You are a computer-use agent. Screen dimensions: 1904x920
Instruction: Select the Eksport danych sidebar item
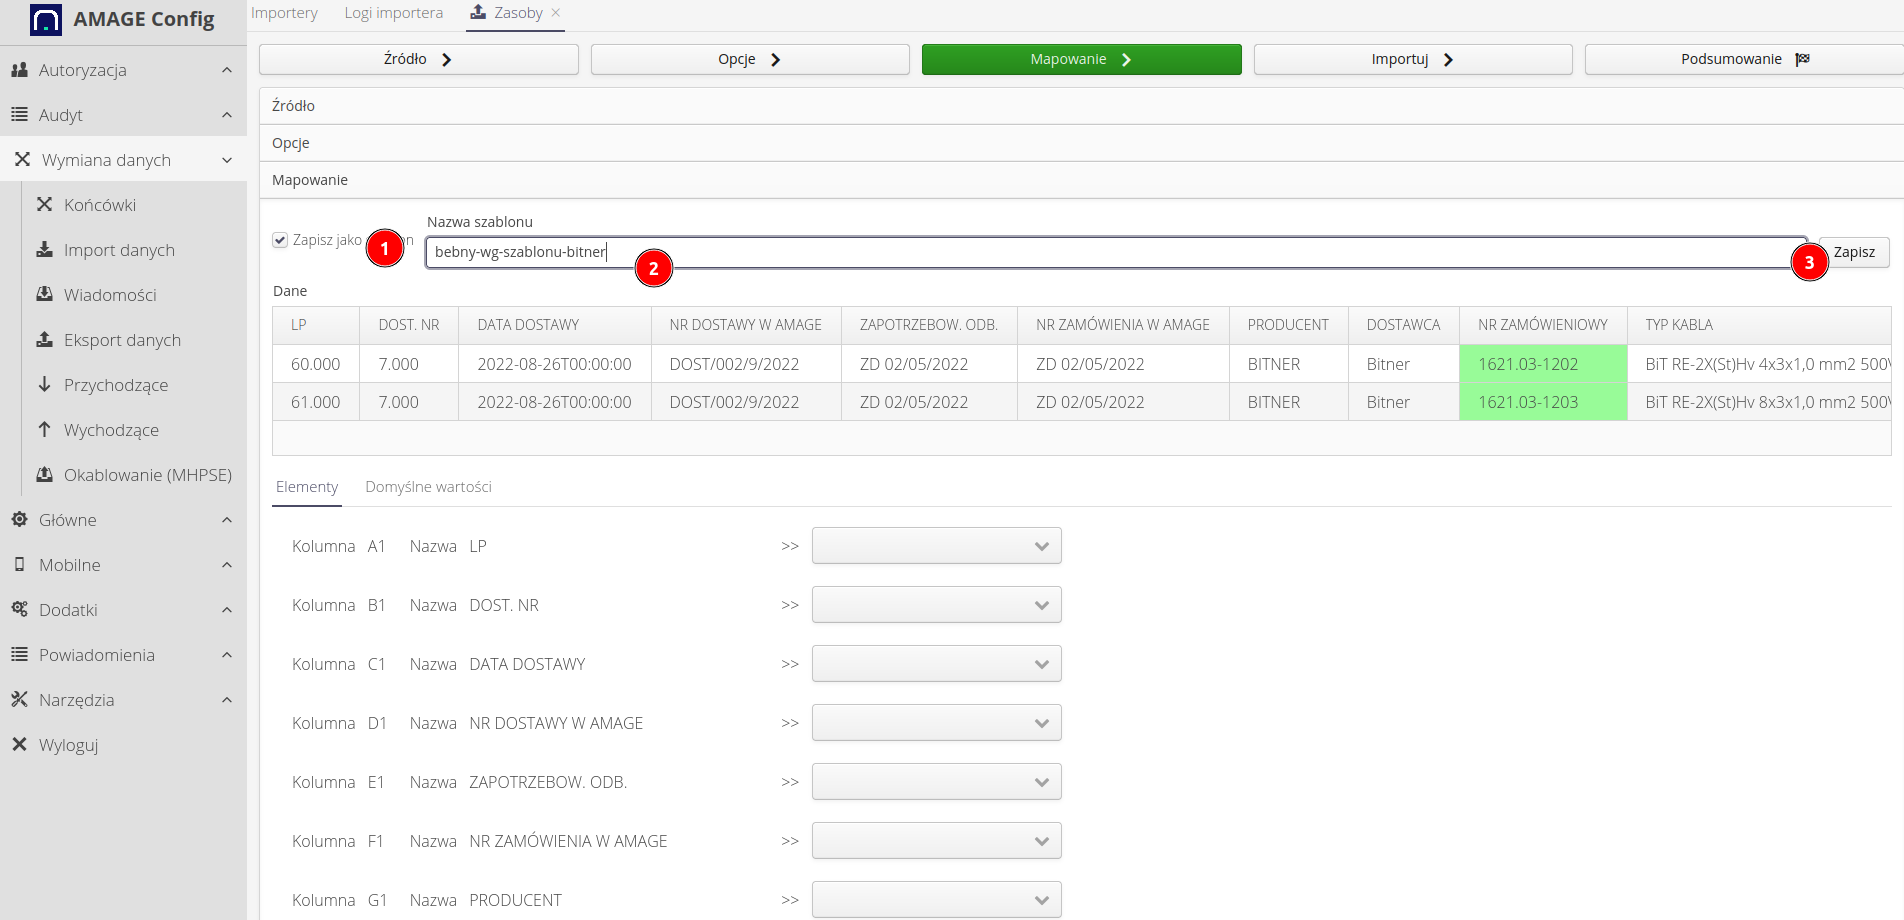coord(122,339)
